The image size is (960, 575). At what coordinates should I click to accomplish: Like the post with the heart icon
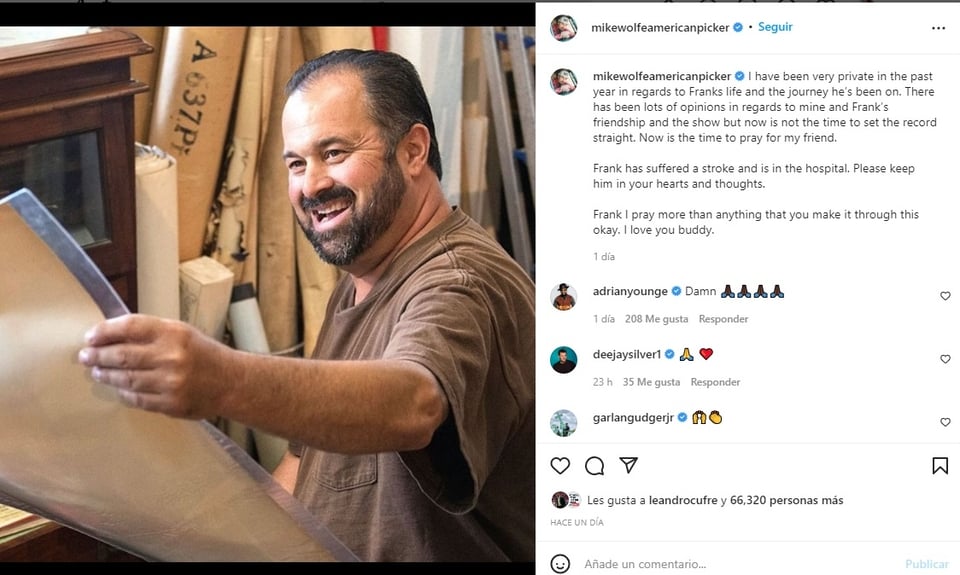pos(560,465)
